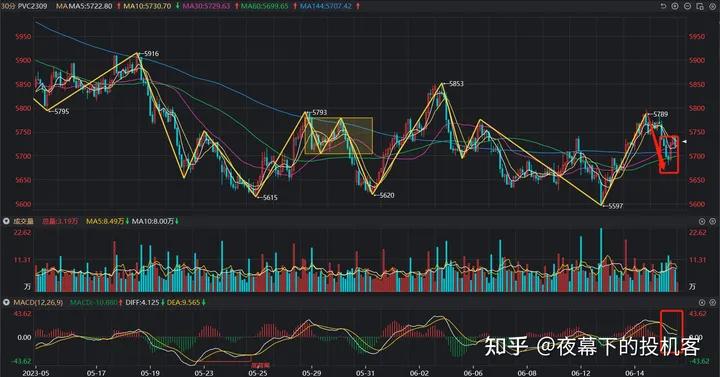Expand the MACD(12,26,9) indicator dropdown
The image size is (720, 377).
(x=6, y=303)
